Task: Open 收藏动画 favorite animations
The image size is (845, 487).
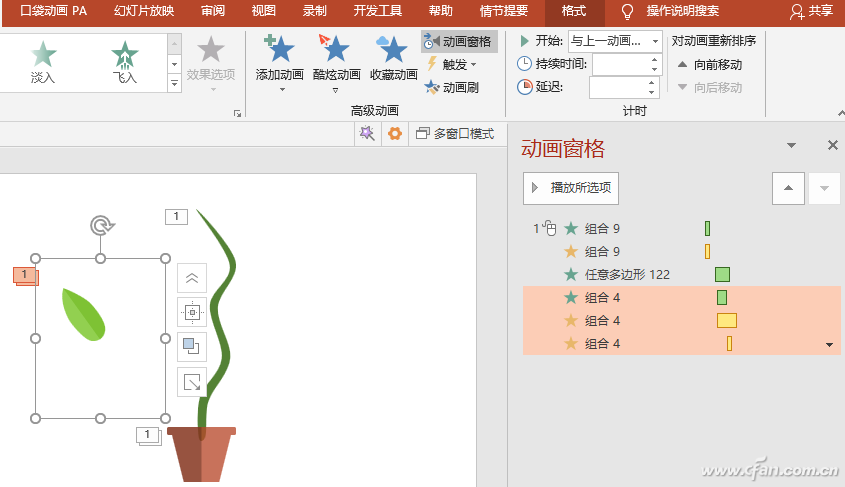Action: (x=393, y=59)
